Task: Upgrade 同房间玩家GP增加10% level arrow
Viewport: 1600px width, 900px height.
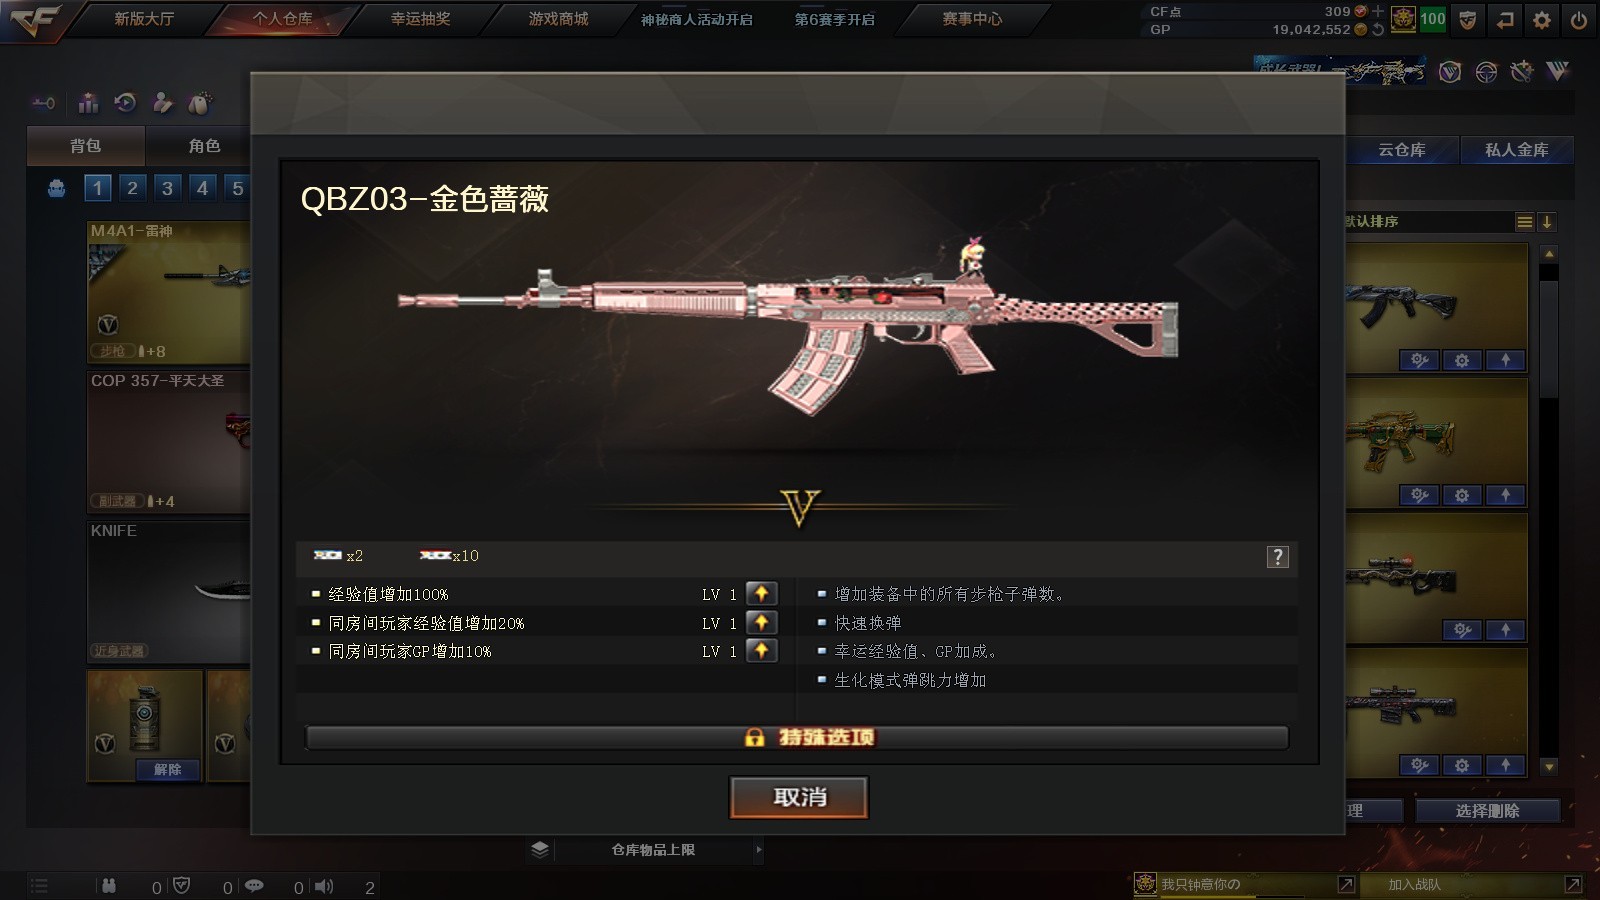Action: 761,650
